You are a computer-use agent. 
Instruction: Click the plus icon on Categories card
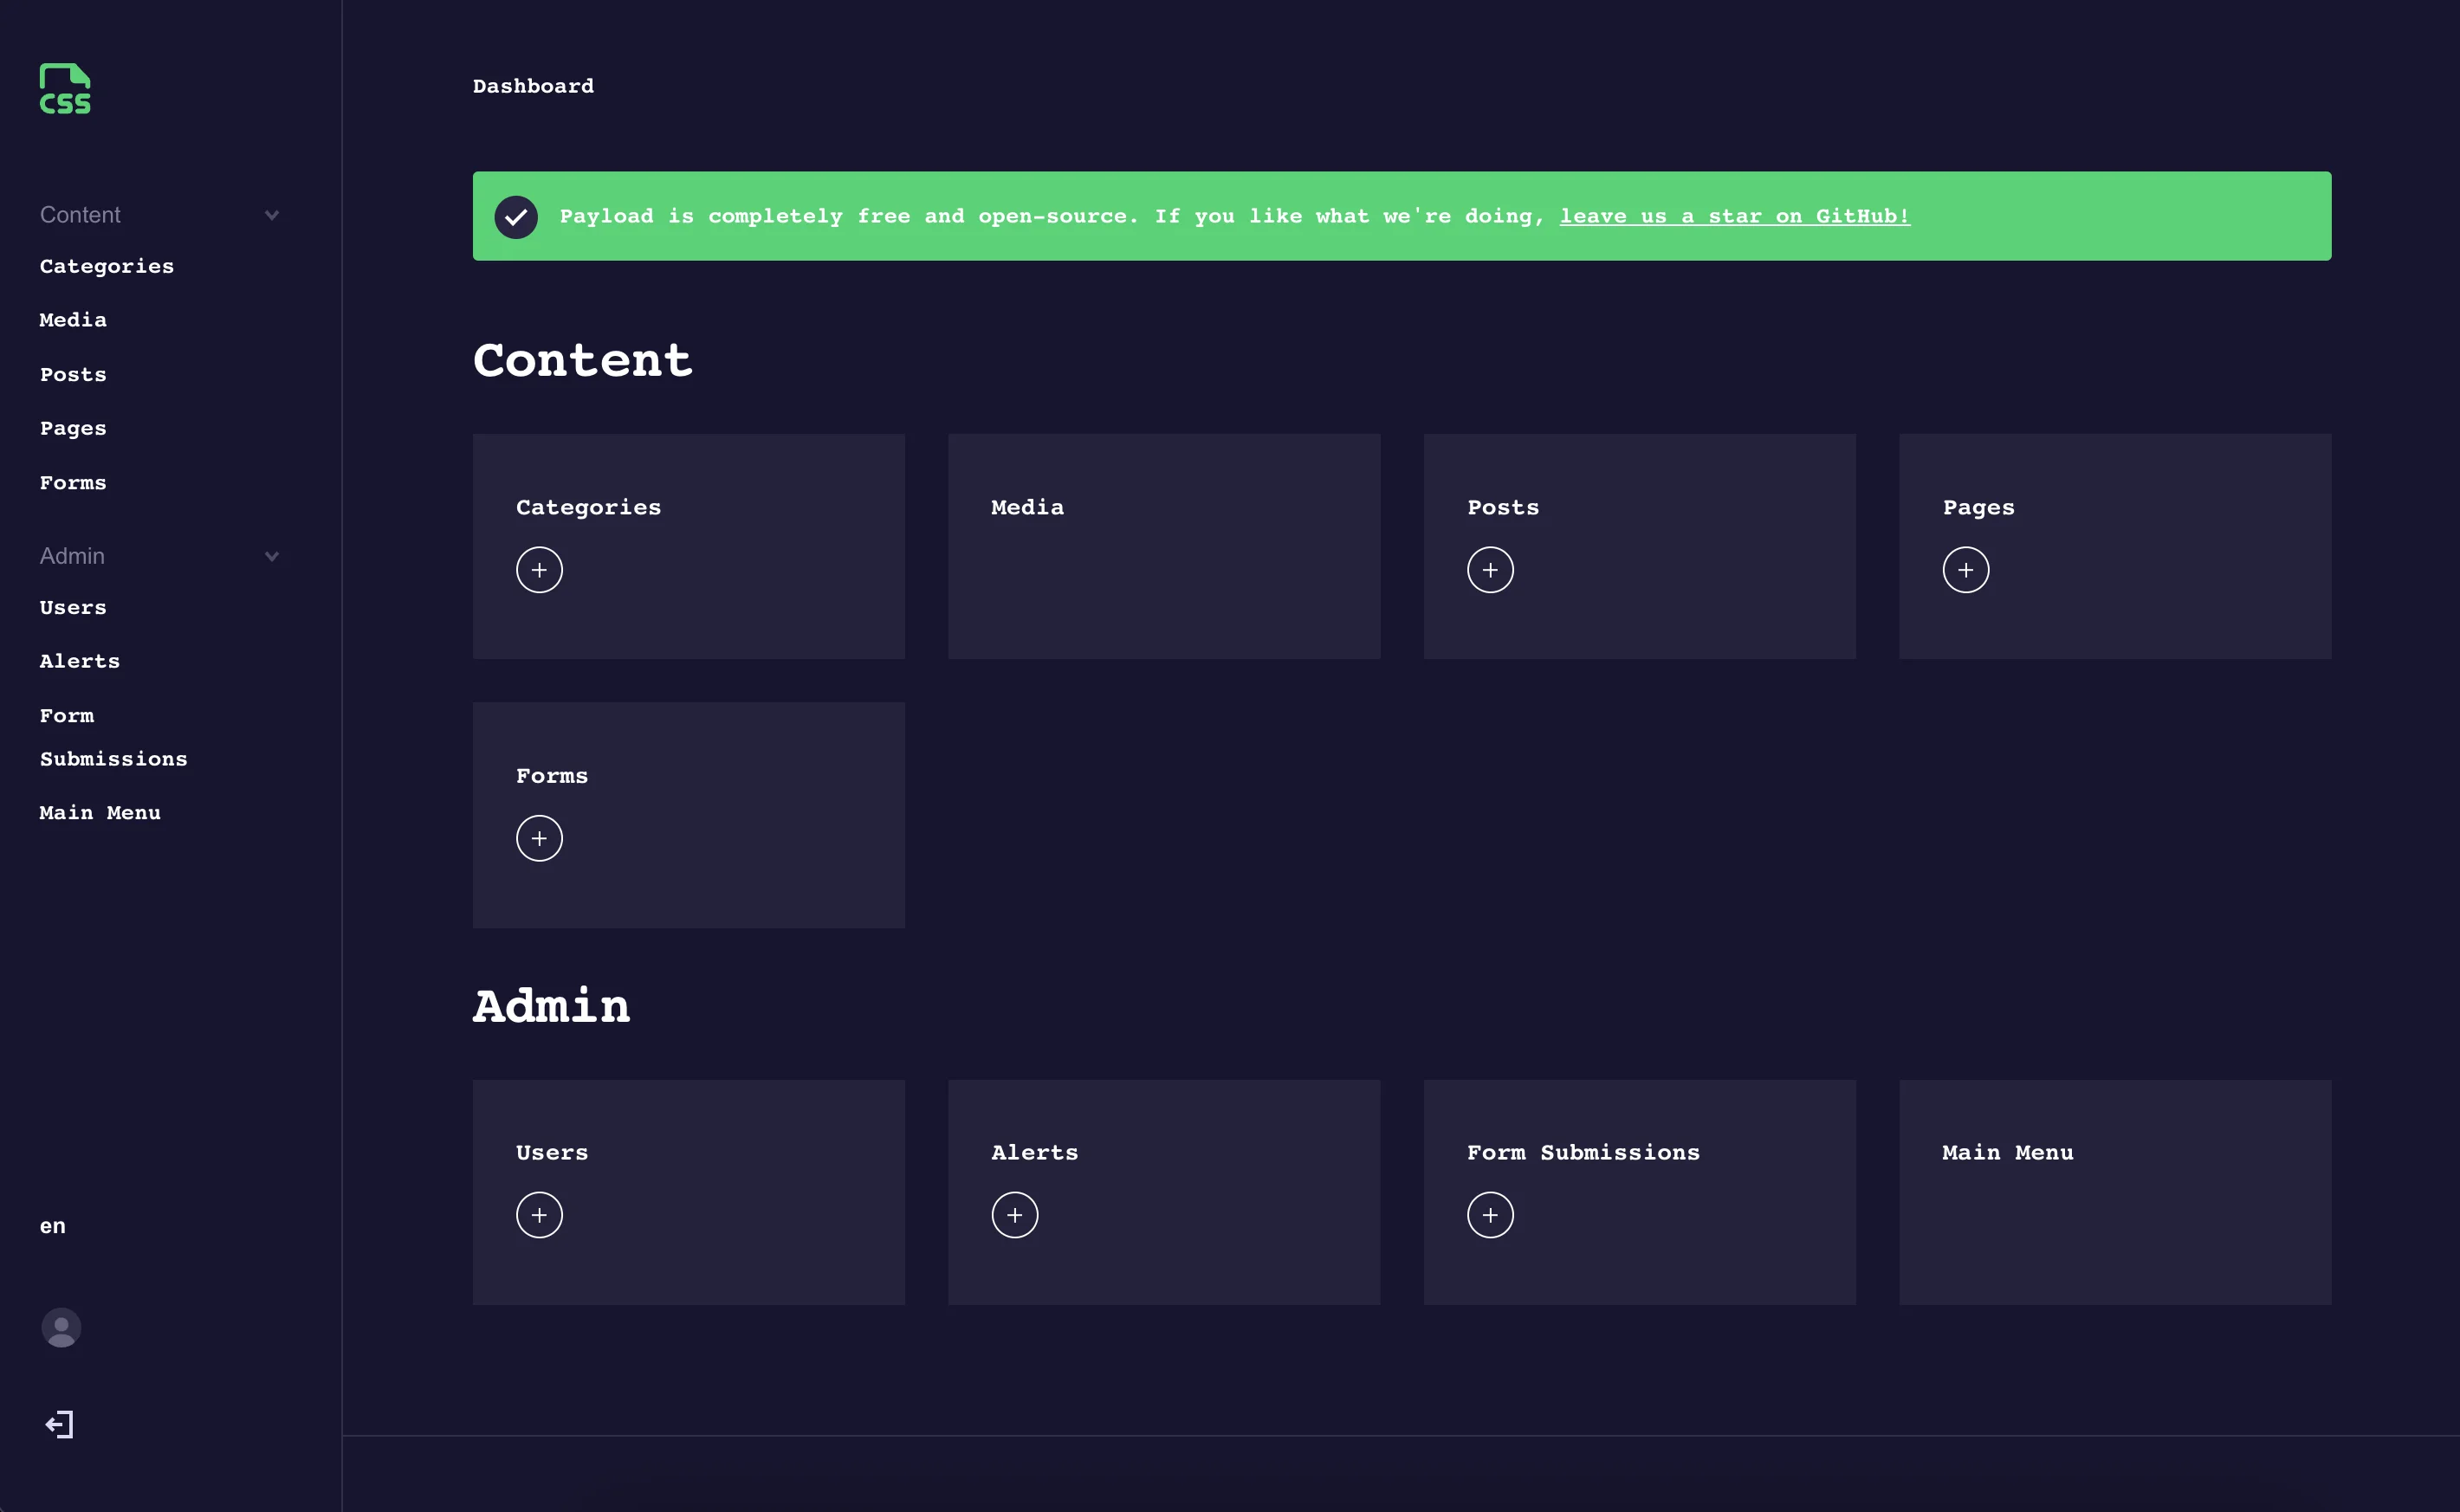[x=539, y=570]
